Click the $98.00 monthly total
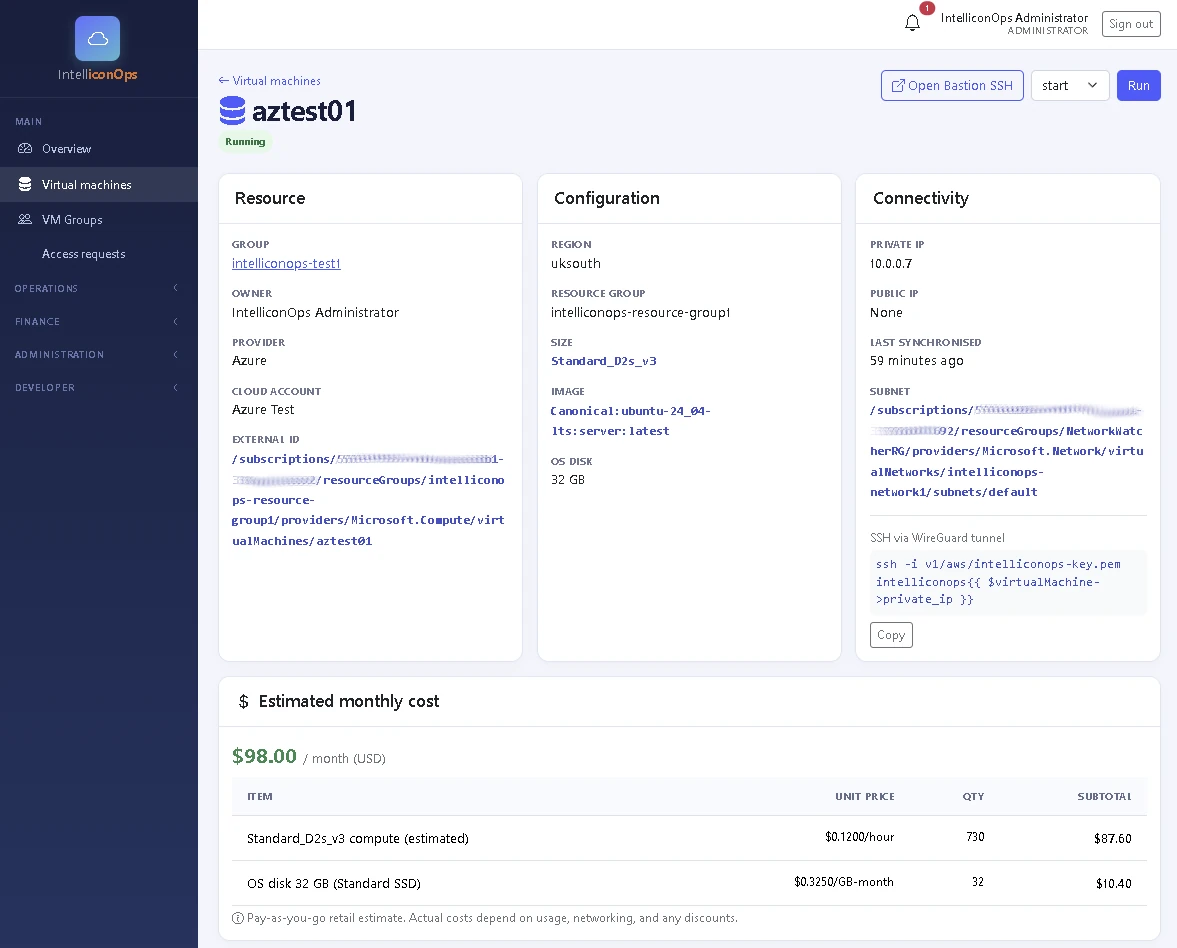 264,756
